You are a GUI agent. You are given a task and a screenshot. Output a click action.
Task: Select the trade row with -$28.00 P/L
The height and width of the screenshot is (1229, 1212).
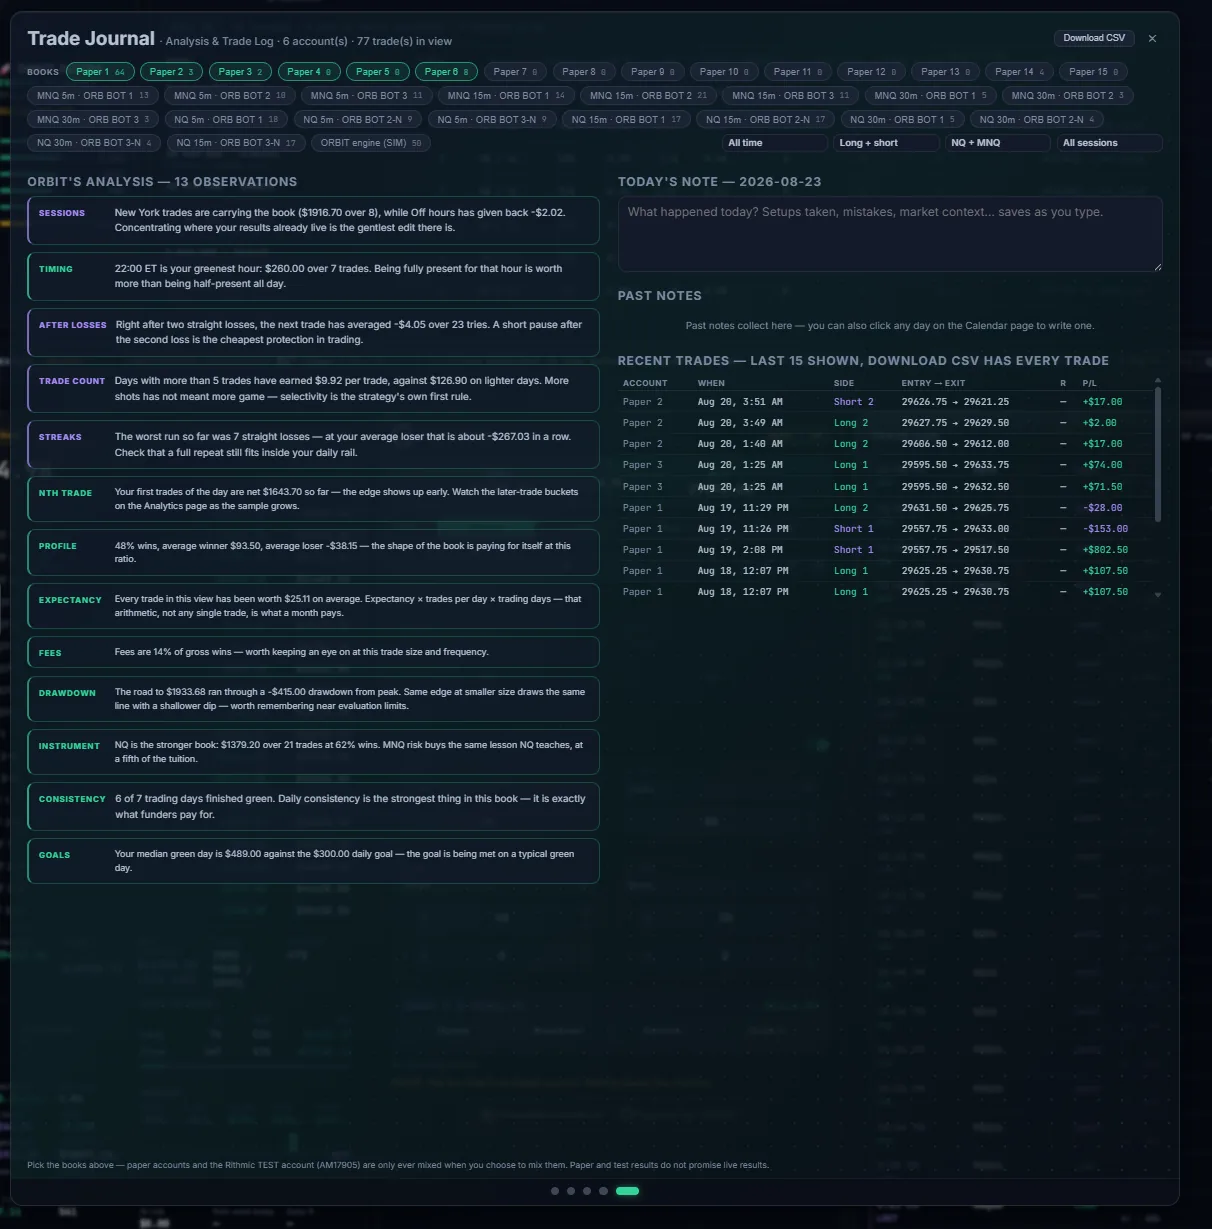click(x=885, y=508)
